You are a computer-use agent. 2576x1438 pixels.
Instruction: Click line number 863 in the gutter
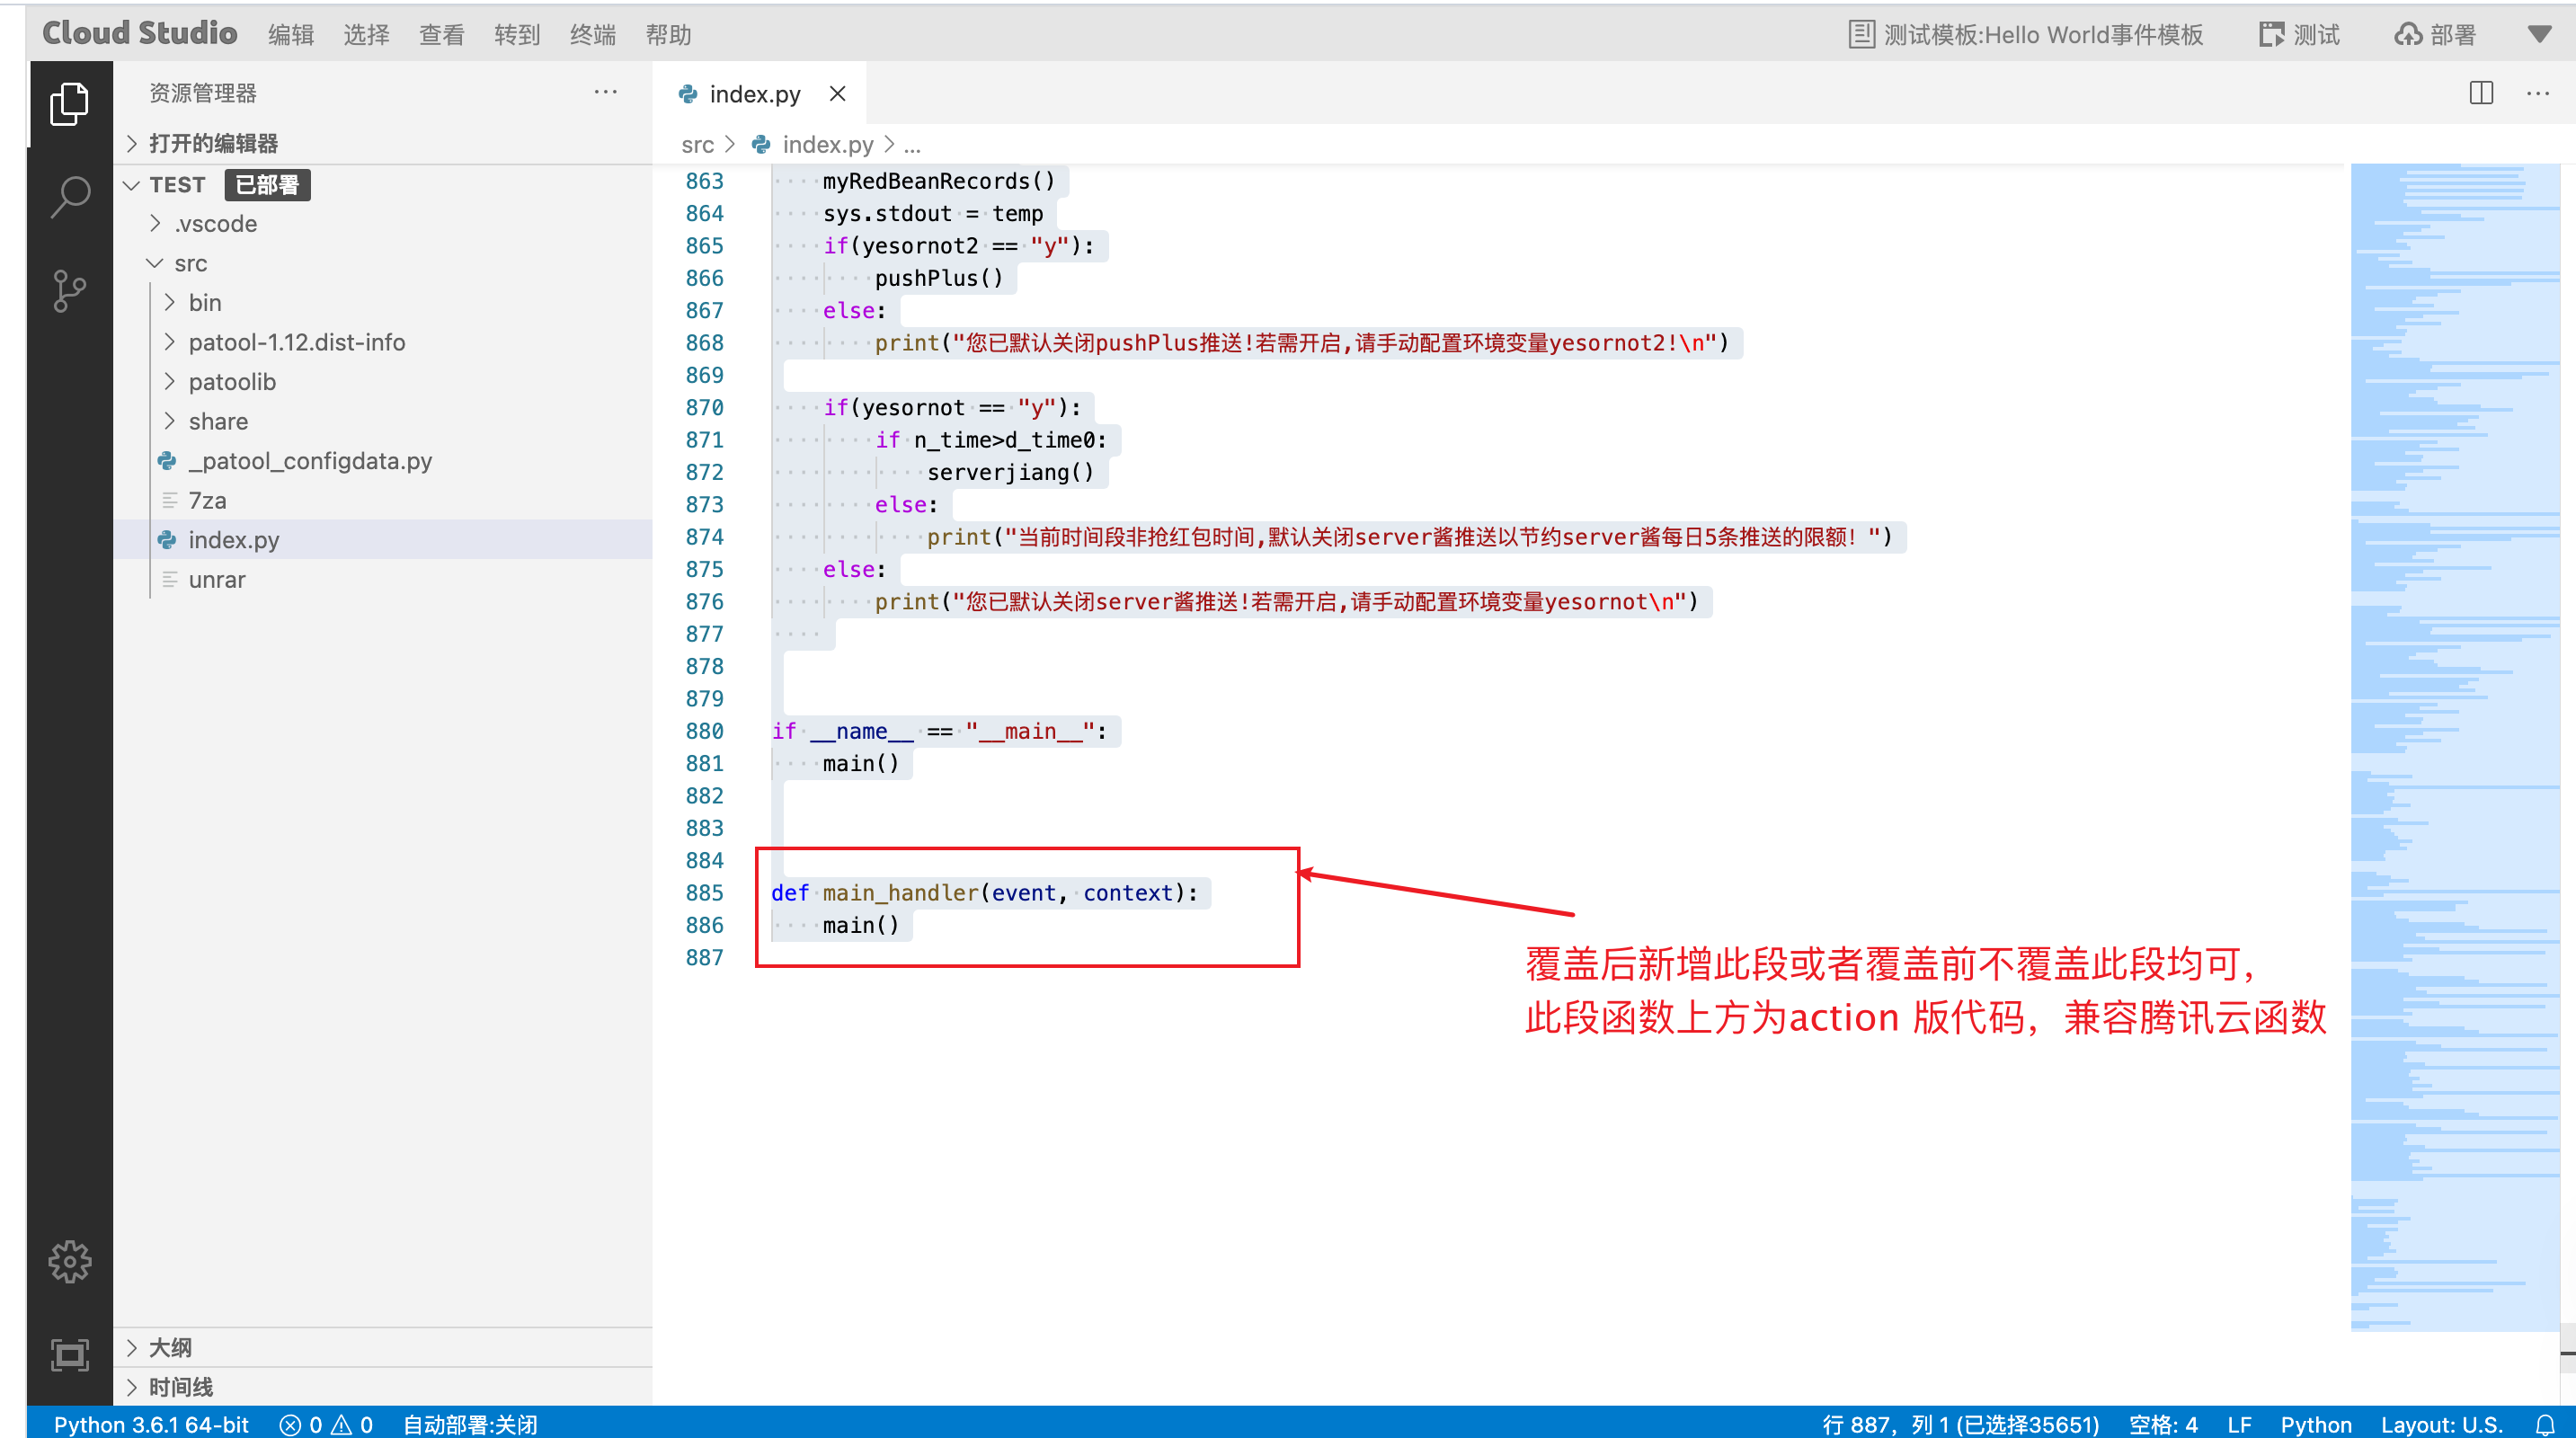pyautogui.click(x=704, y=181)
